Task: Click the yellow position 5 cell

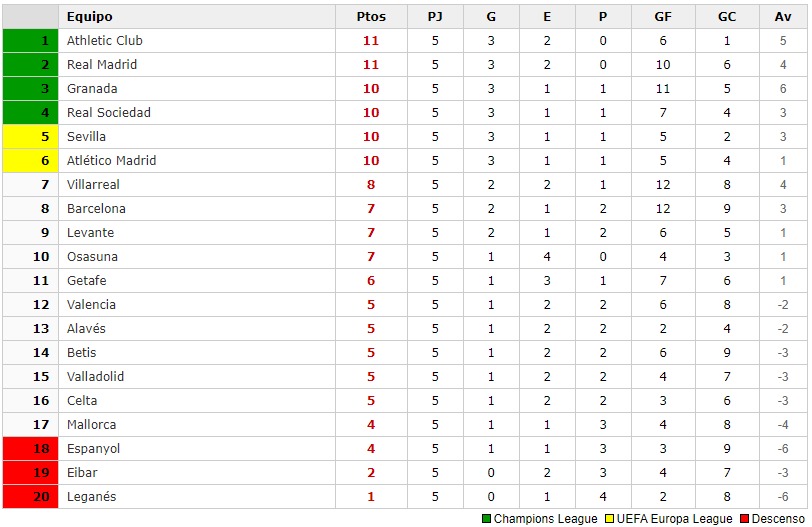Action: [x=31, y=137]
